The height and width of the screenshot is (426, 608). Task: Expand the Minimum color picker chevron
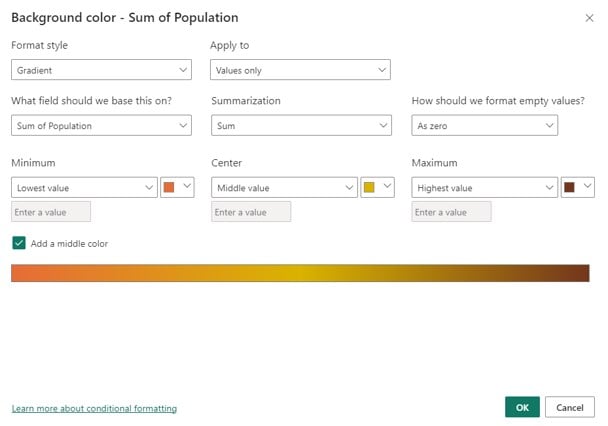187,186
